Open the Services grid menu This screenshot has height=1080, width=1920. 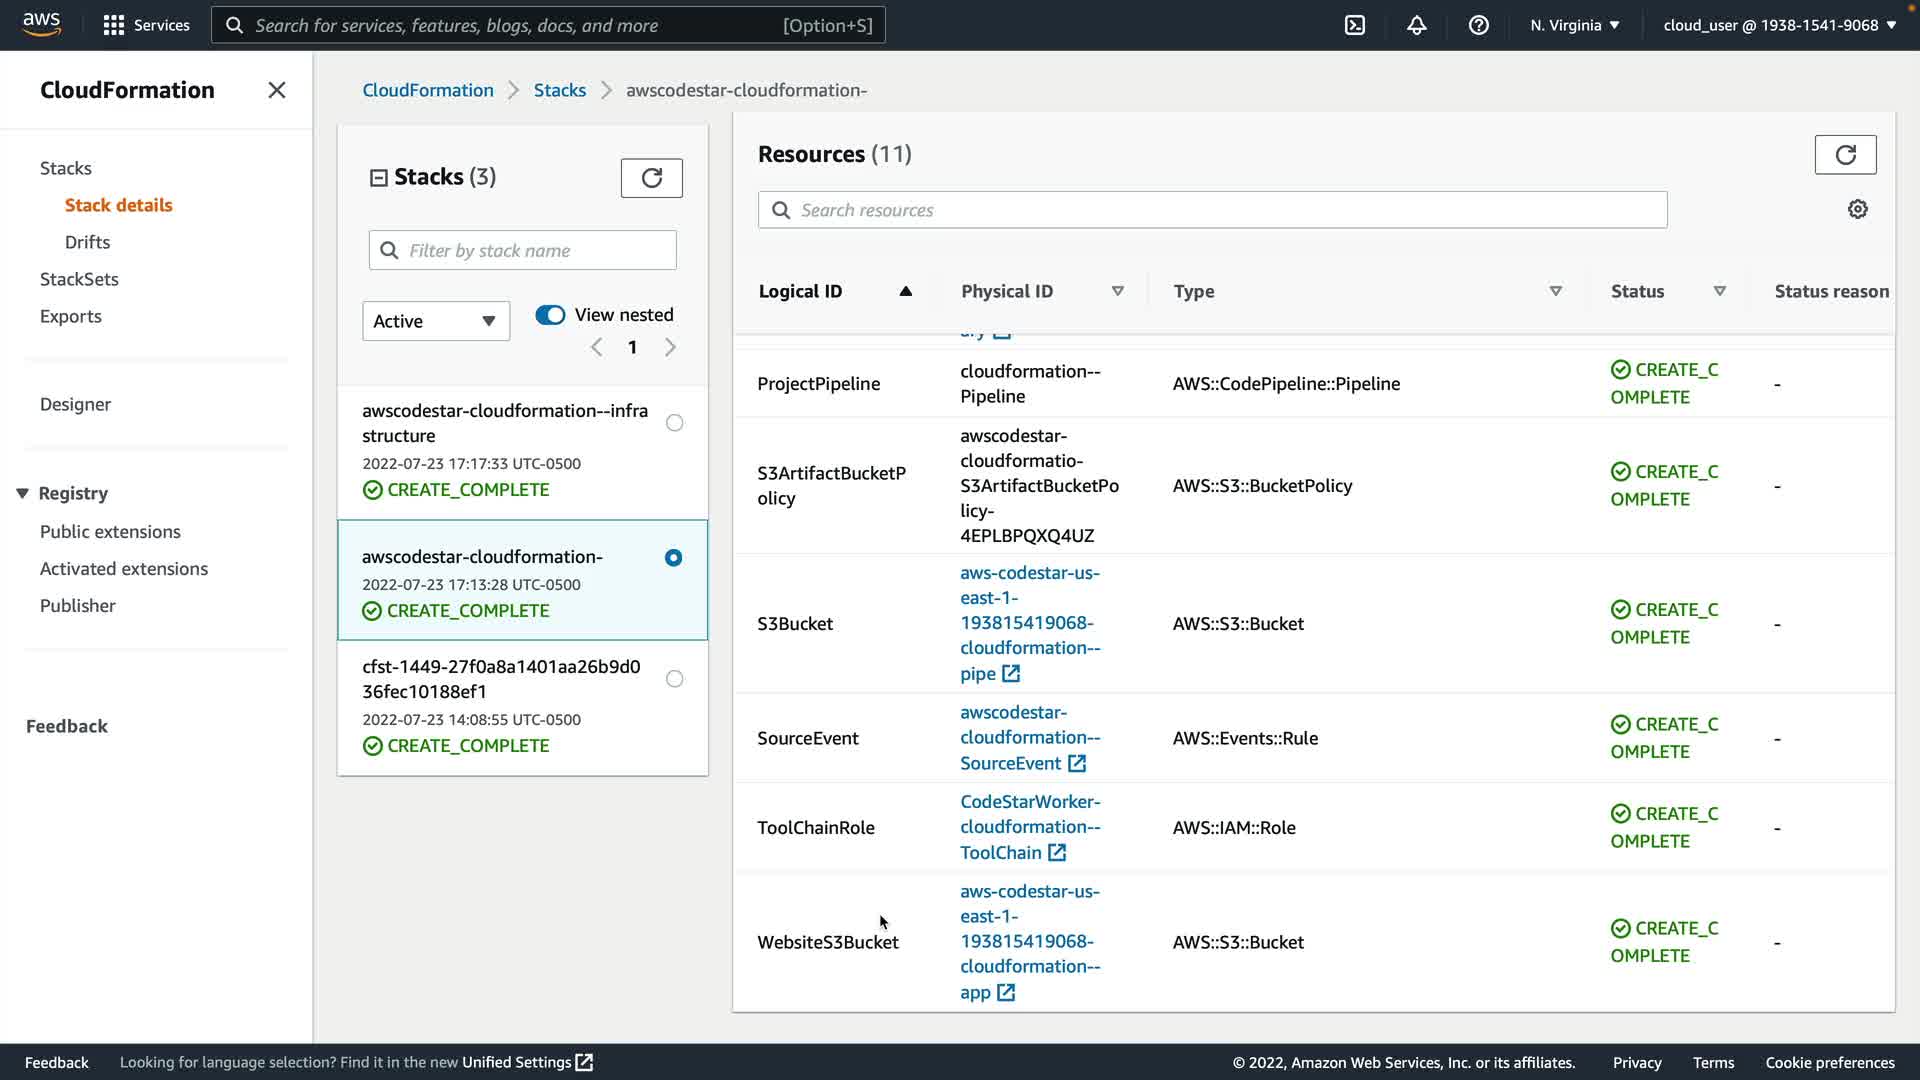coord(114,25)
